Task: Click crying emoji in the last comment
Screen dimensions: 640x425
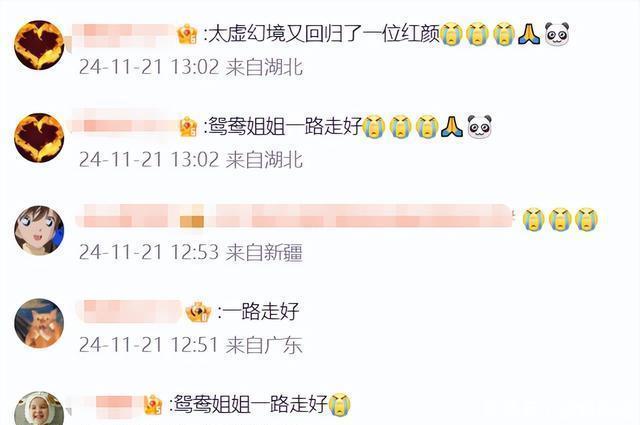Action: click(340, 405)
